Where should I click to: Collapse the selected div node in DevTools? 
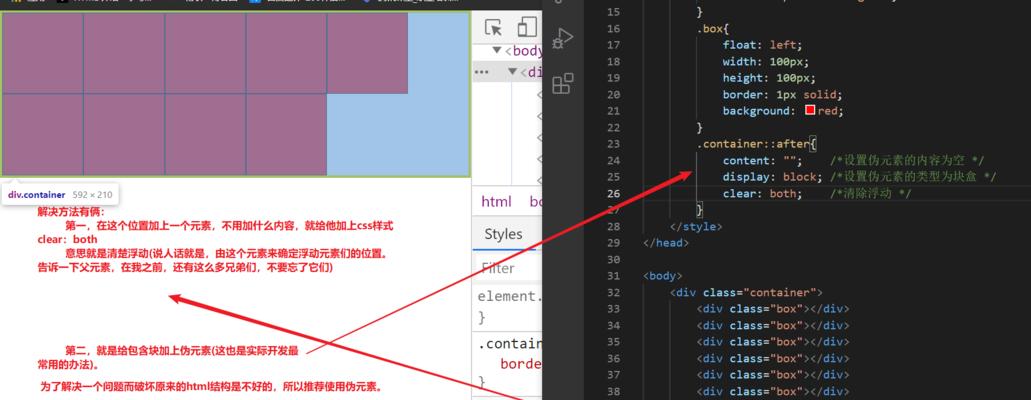[x=512, y=72]
